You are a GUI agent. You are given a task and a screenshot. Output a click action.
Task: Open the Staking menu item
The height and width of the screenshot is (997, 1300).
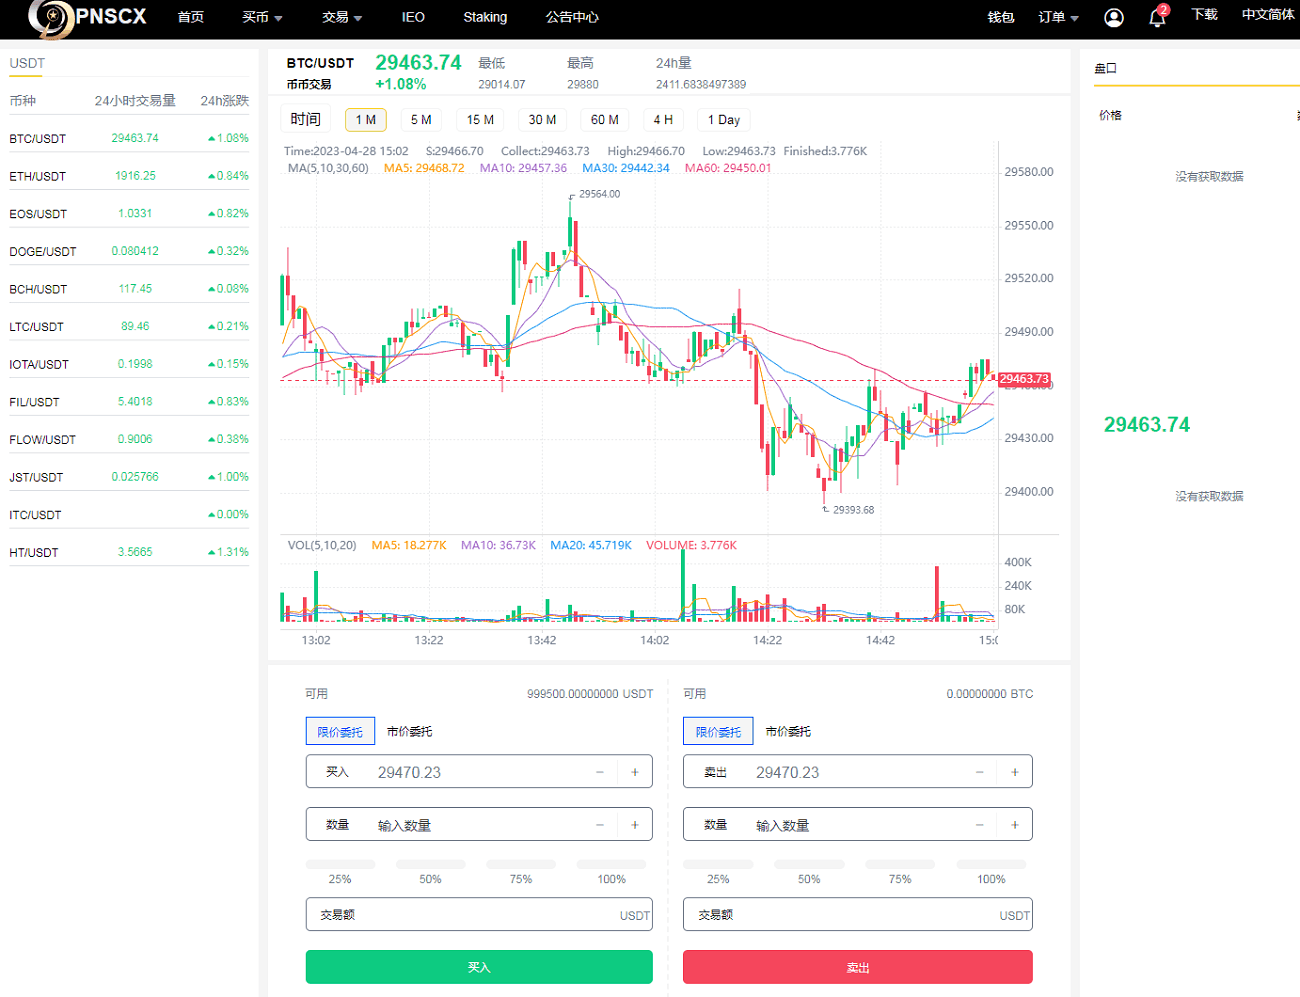[x=485, y=17]
